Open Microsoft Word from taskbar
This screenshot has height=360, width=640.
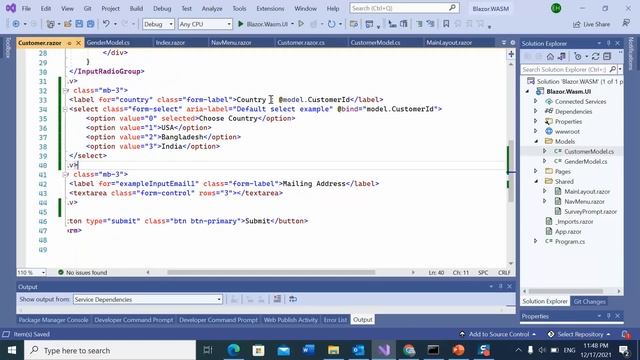tap(309, 350)
